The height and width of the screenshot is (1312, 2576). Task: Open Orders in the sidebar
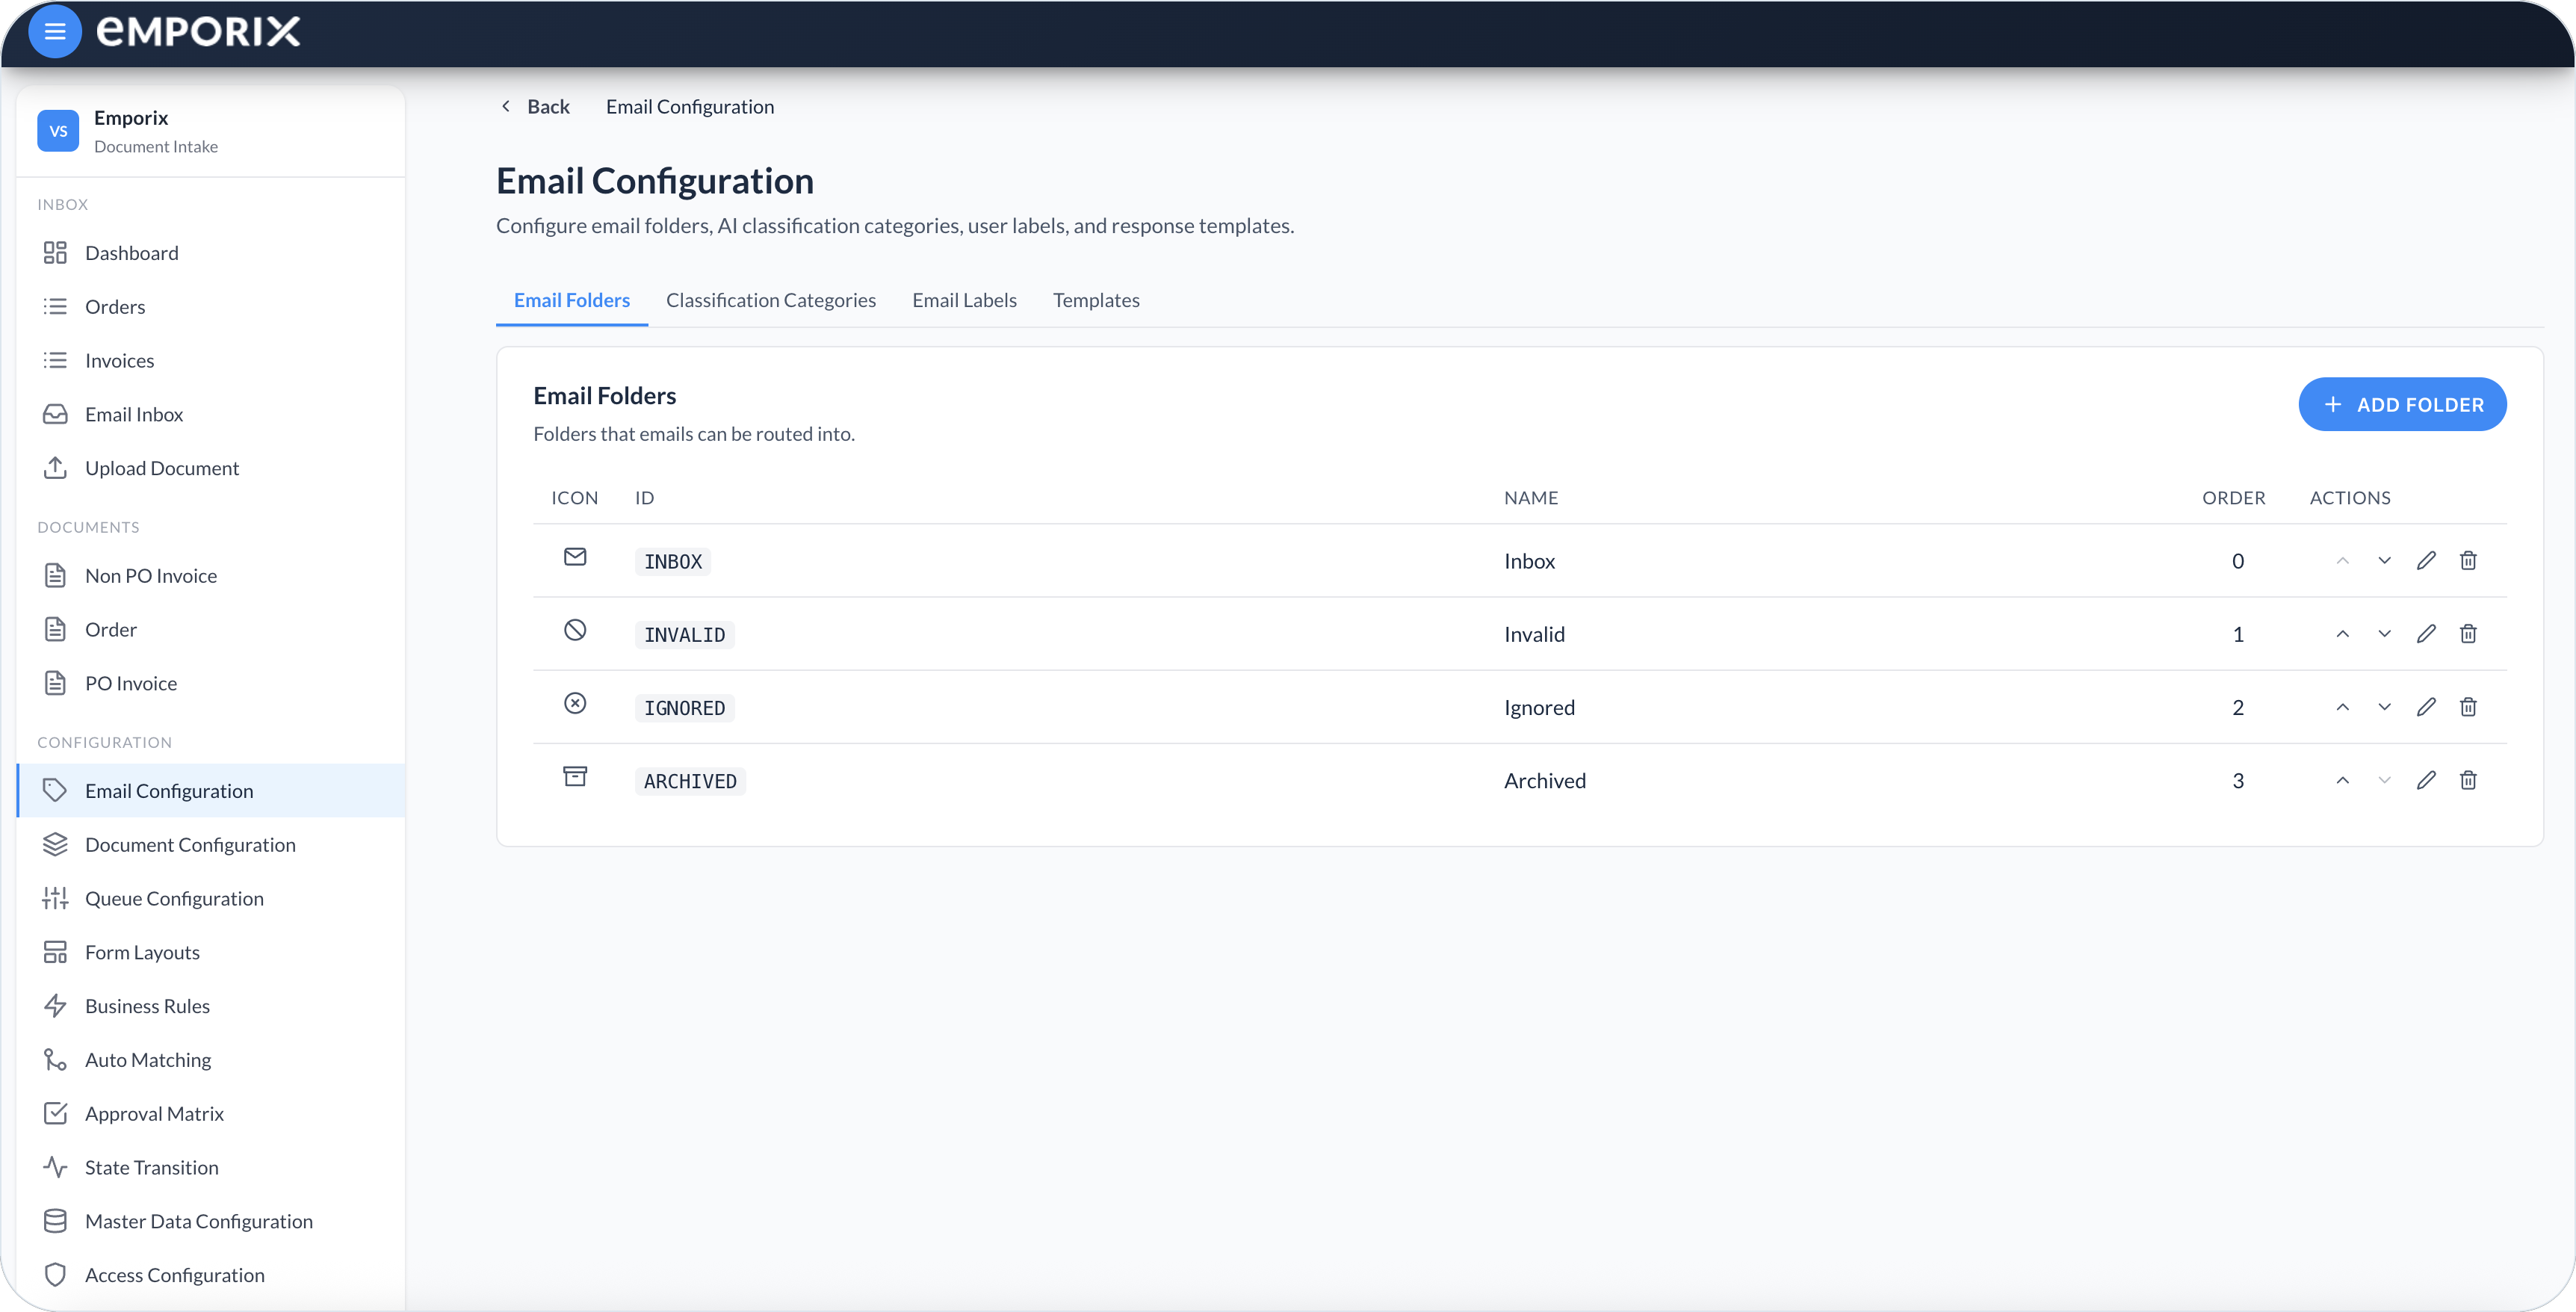[x=211, y=307]
